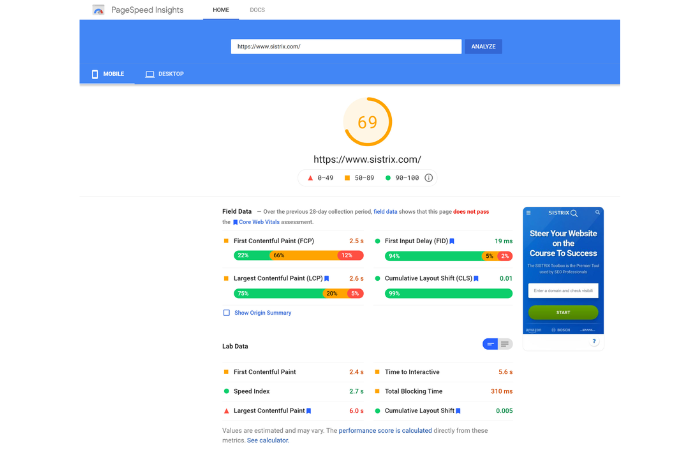Click the green circle 90-100 legend icon

(x=388, y=178)
